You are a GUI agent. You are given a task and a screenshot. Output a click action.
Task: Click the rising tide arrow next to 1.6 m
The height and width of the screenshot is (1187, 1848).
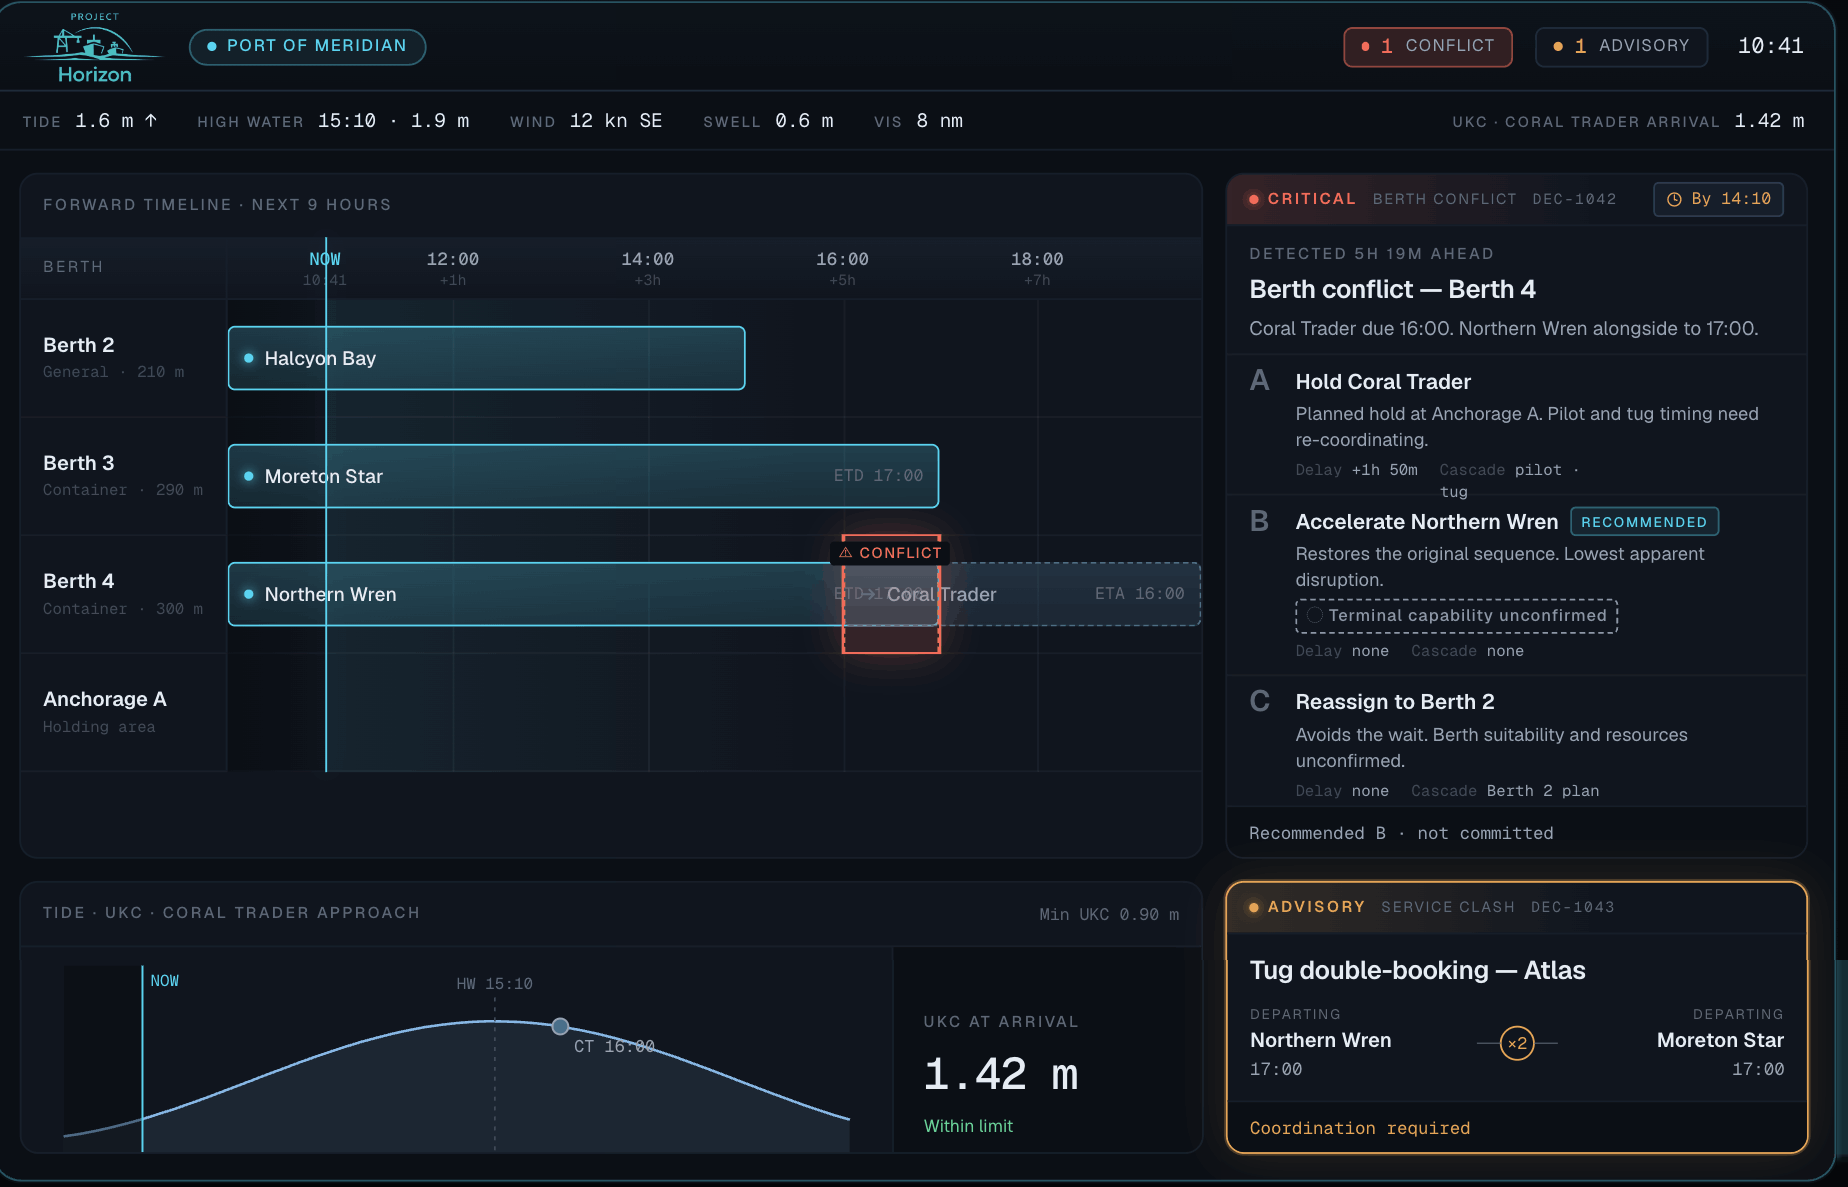151,120
